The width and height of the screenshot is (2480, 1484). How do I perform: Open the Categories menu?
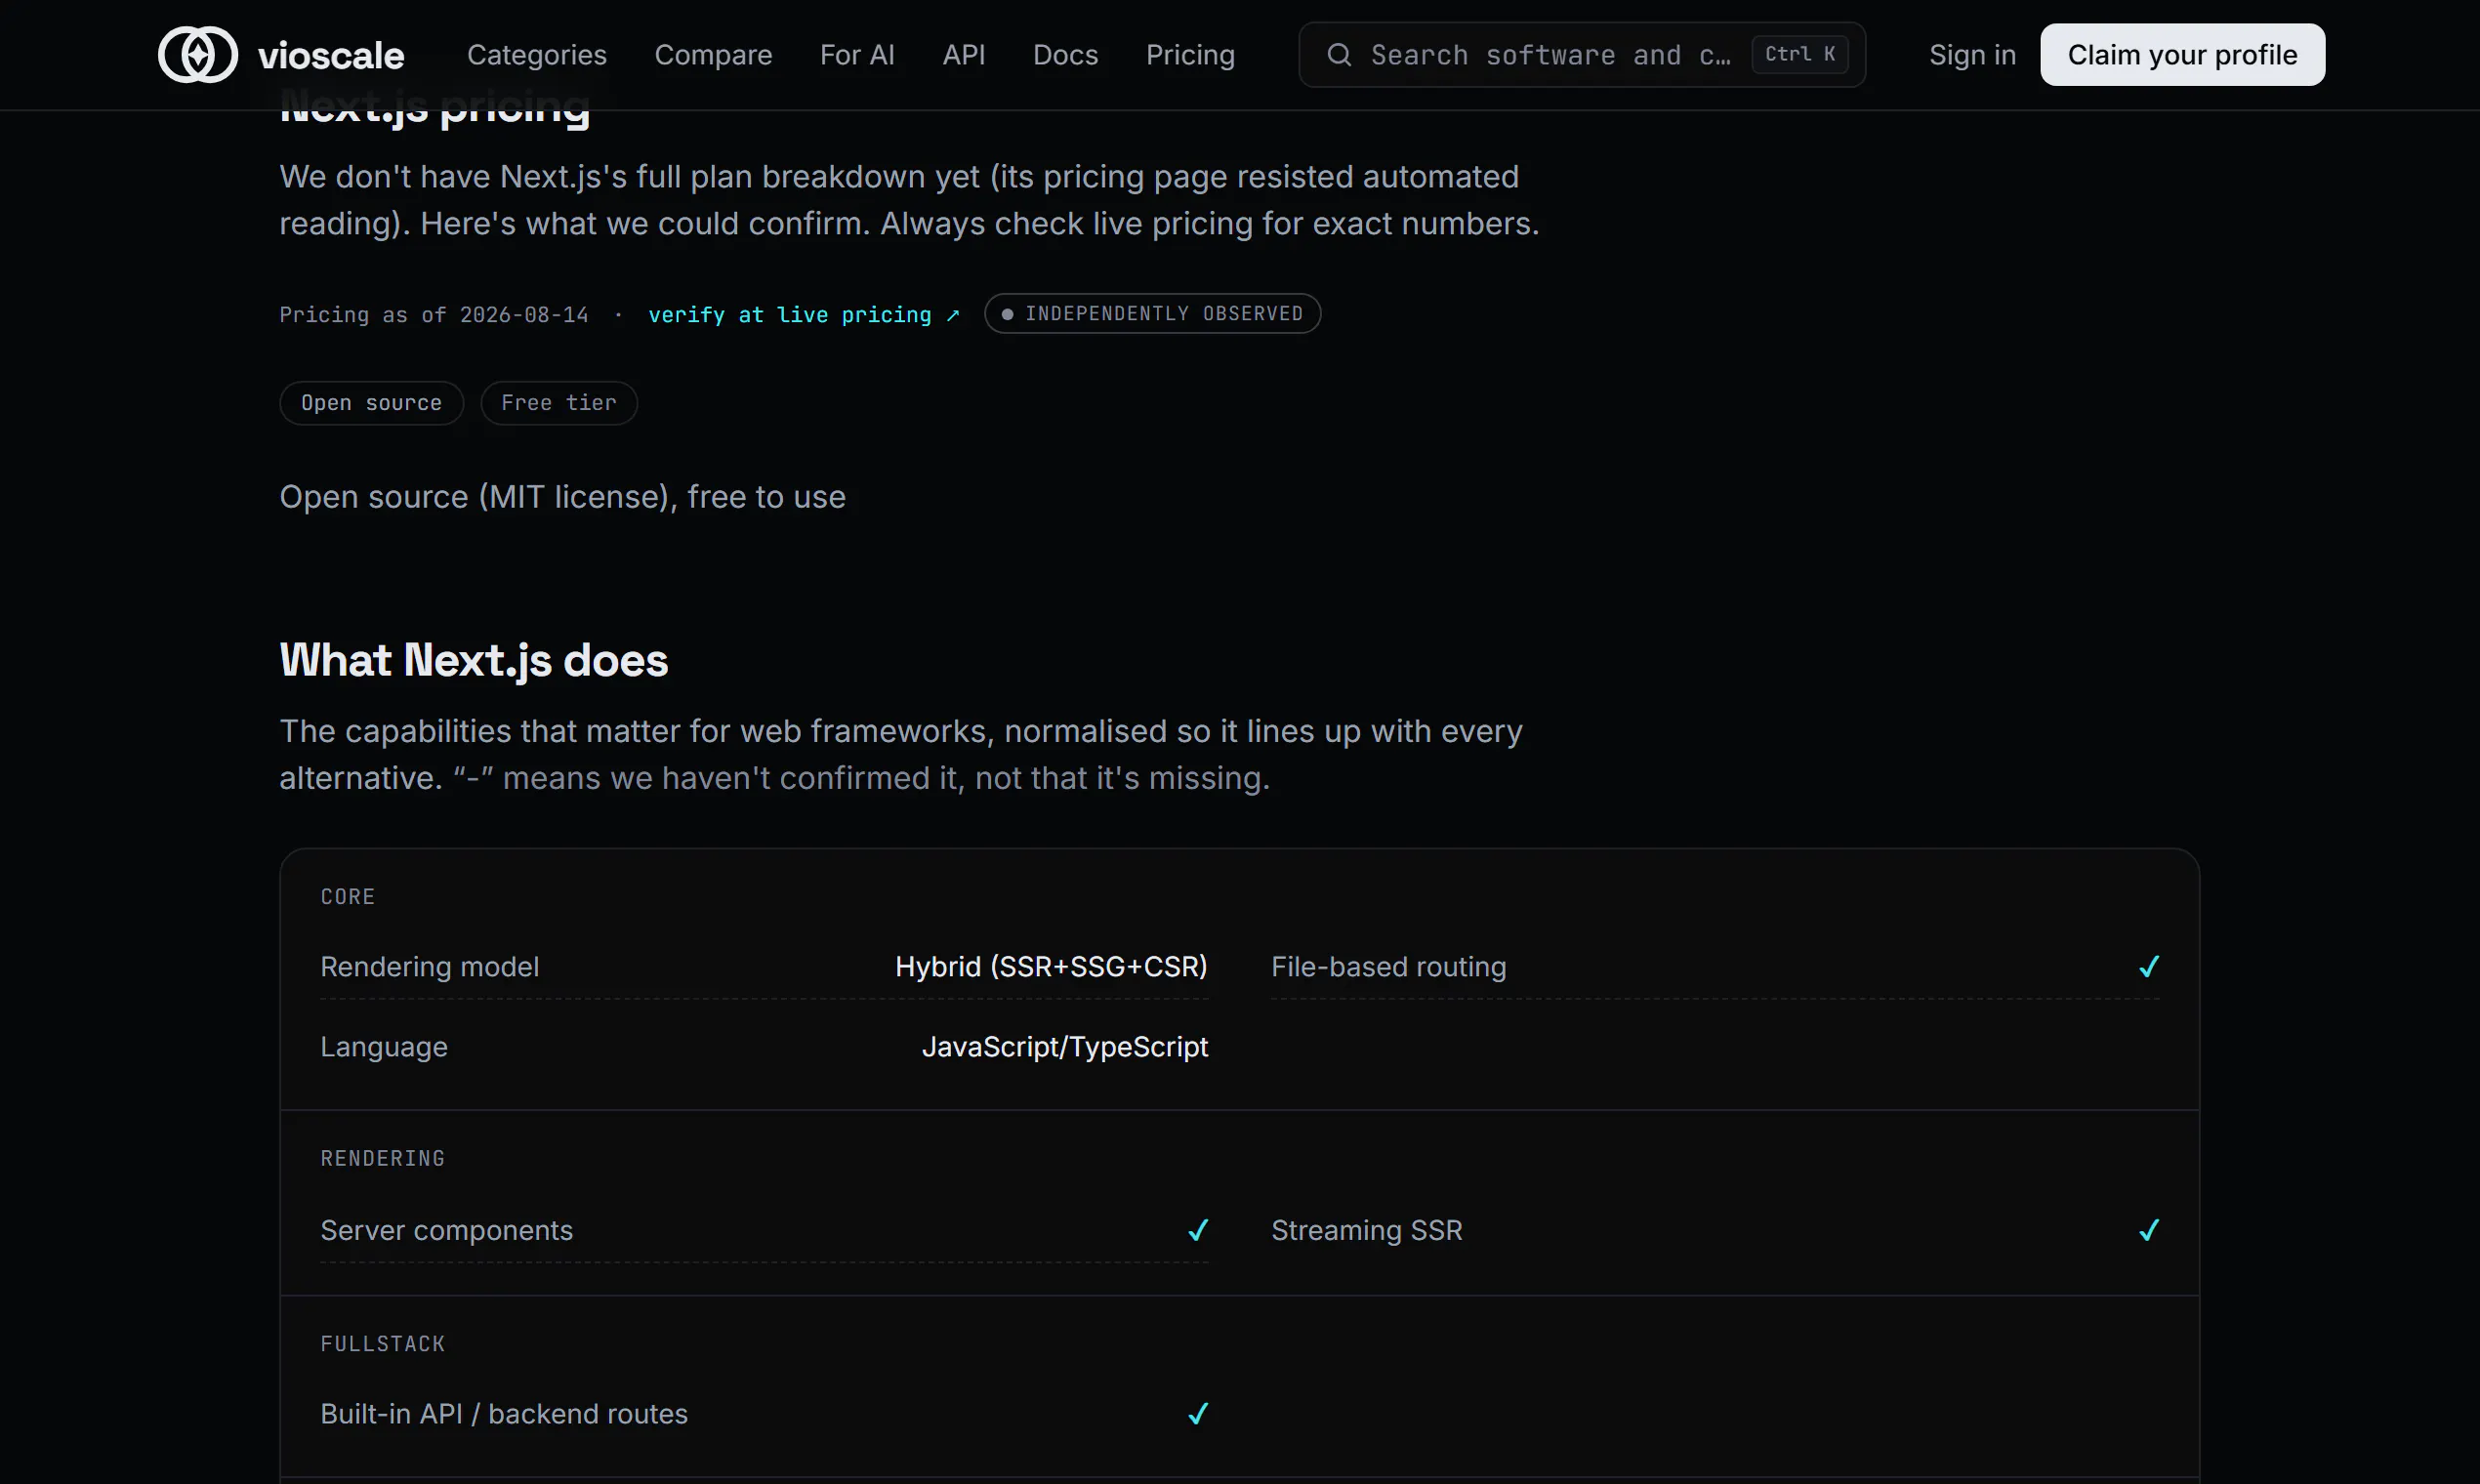tap(537, 55)
